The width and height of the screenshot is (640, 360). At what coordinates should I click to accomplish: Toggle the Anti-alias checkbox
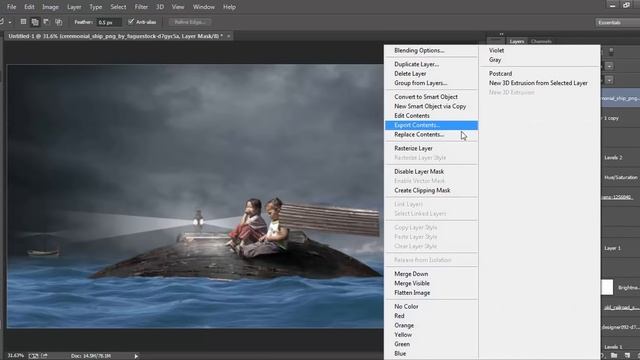131,22
